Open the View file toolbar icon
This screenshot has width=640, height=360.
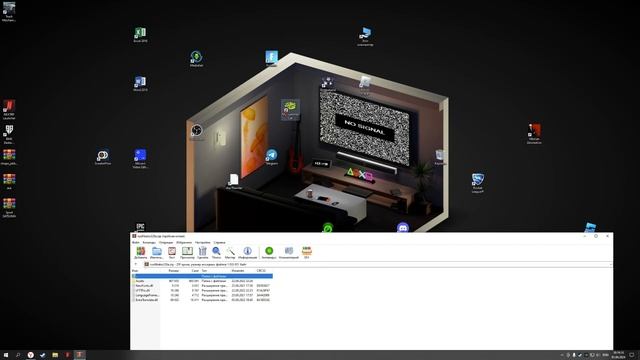187,253
